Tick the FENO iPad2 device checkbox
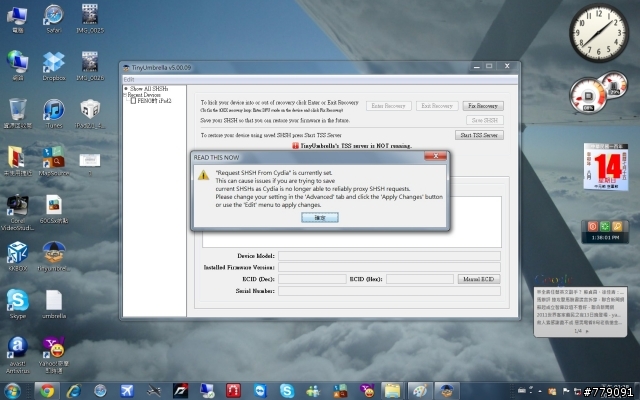This screenshot has width=640, height=400. tap(133, 100)
